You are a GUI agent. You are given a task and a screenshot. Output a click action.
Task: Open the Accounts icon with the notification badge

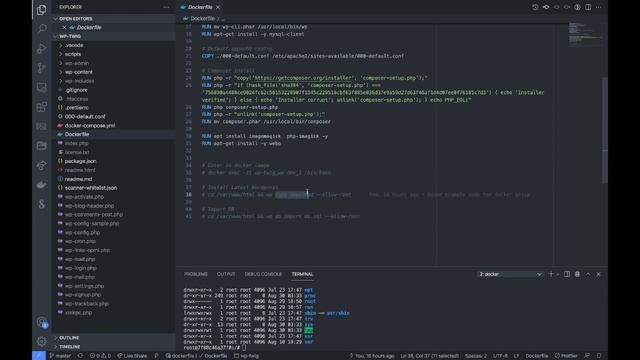click(42, 322)
